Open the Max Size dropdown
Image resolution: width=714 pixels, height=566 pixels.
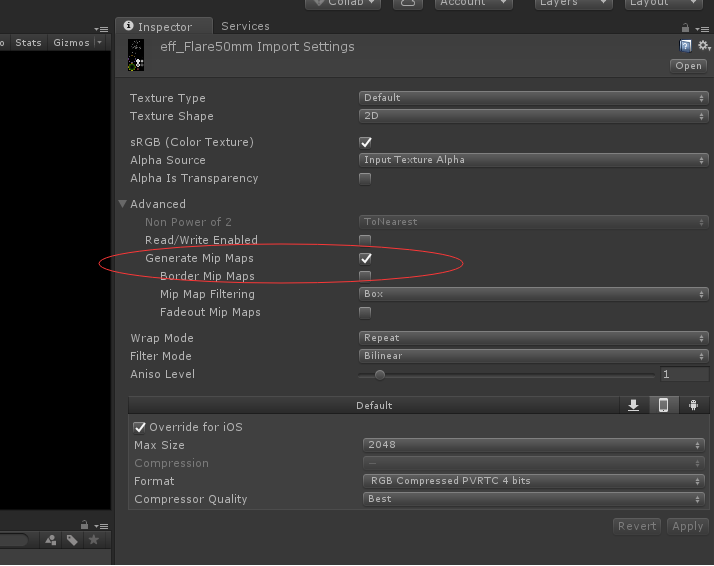[534, 445]
